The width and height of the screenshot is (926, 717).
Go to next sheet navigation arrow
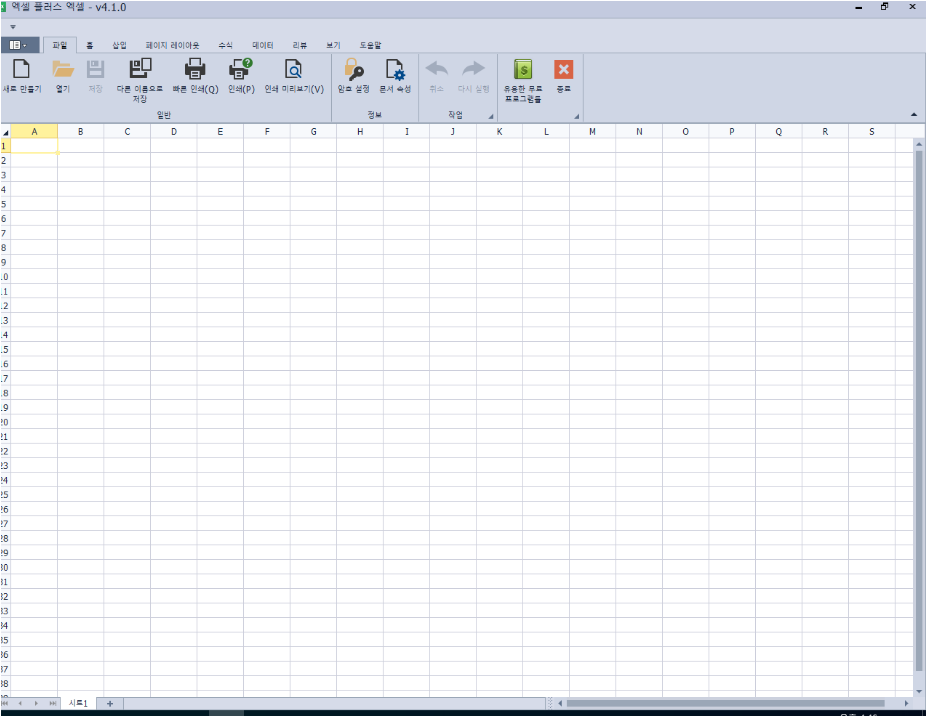[36, 703]
